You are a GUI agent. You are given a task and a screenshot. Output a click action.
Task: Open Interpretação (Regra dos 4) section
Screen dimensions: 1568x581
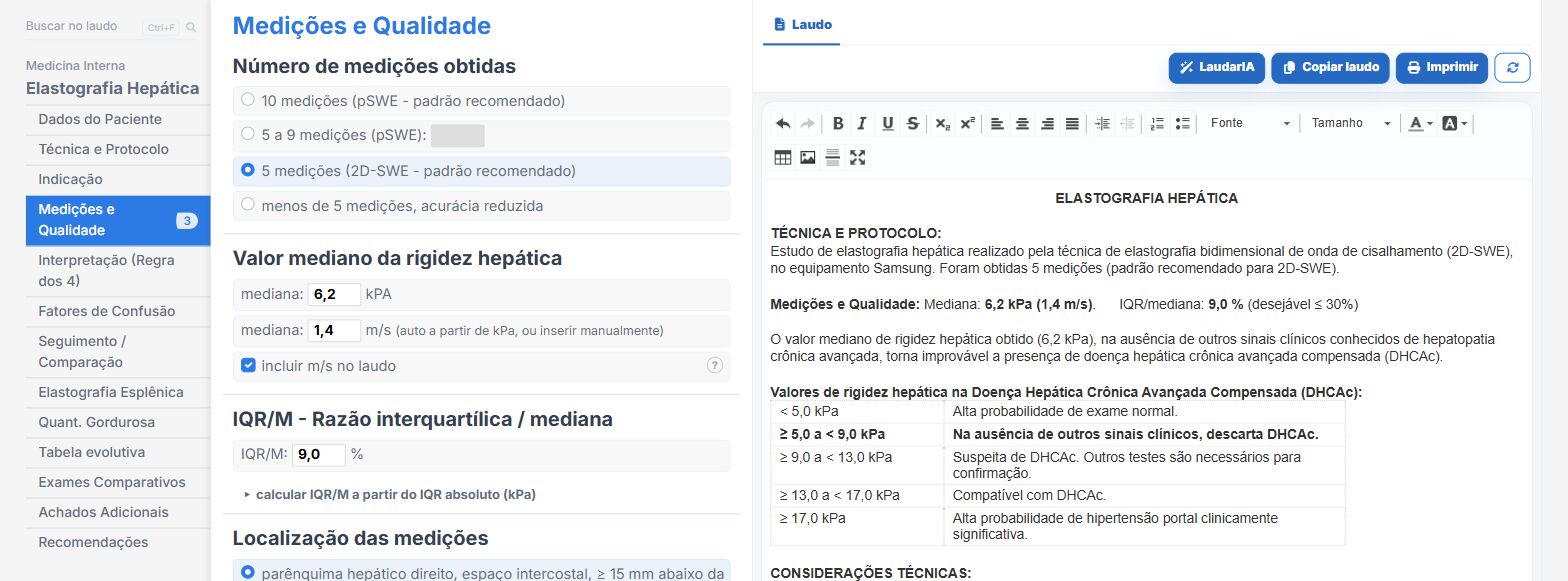coord(118,271)
